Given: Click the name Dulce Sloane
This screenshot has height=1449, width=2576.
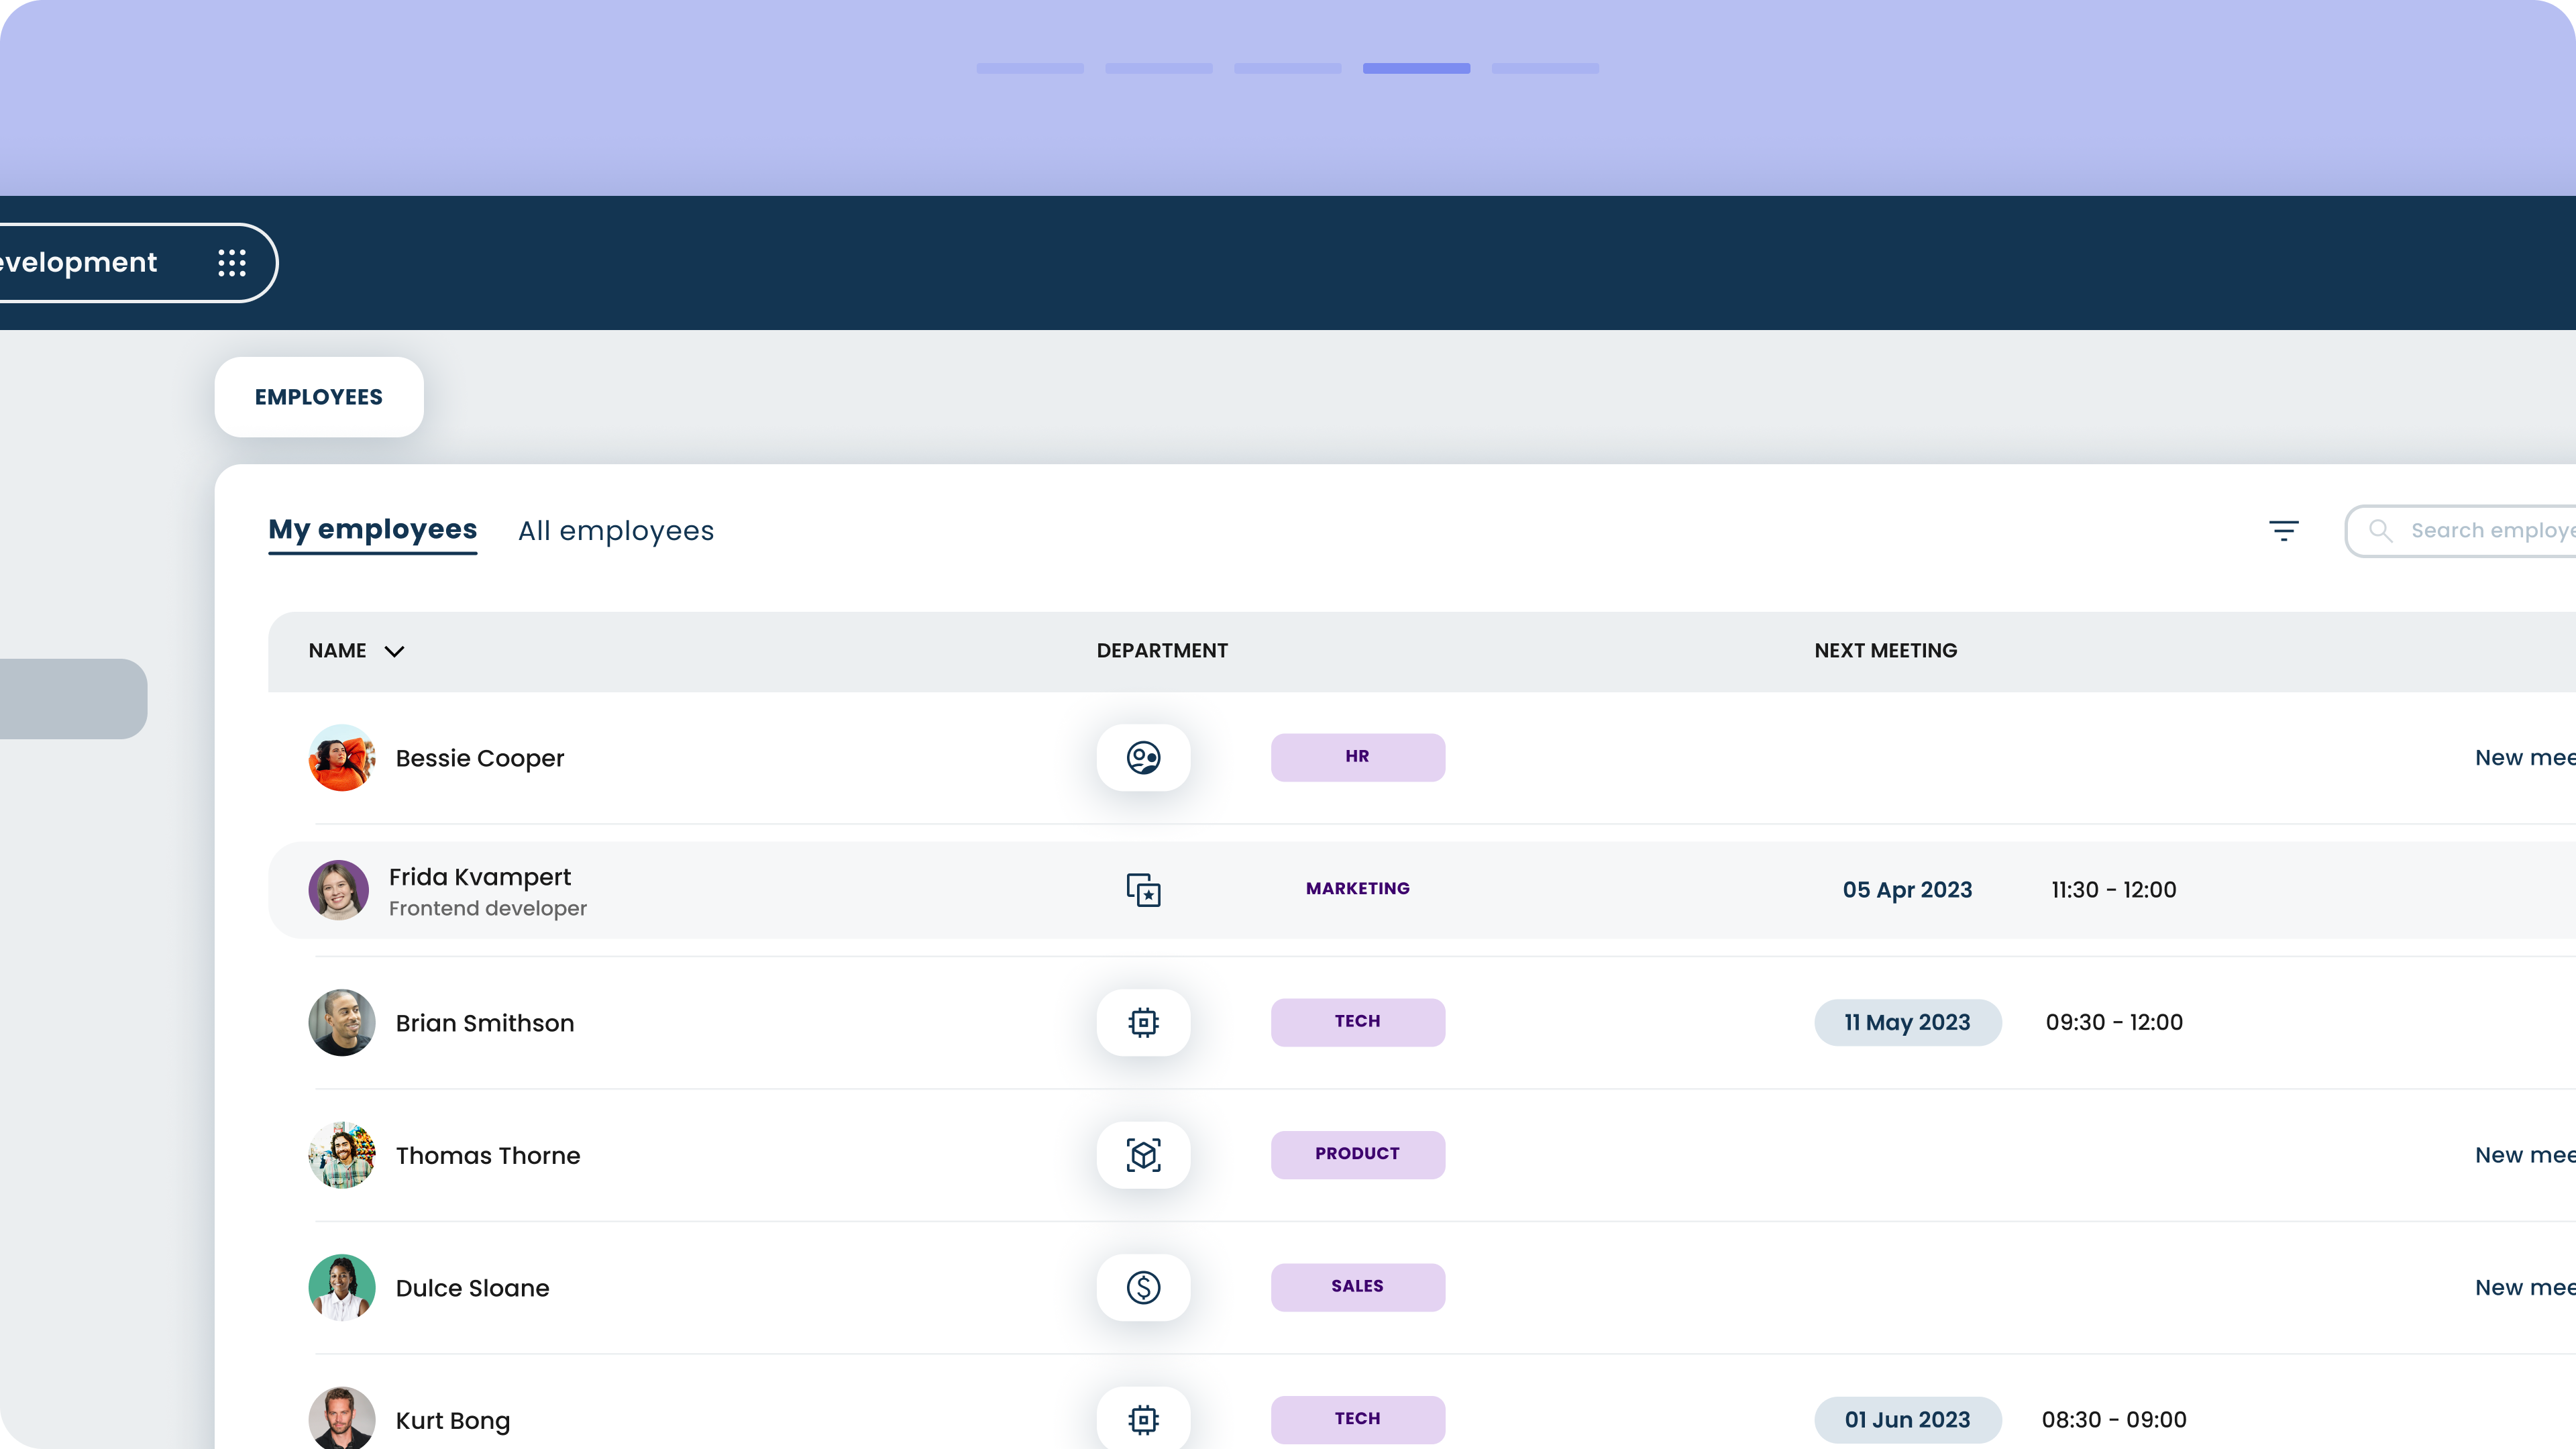Looking at the screenshot, I should [472, 1289].
